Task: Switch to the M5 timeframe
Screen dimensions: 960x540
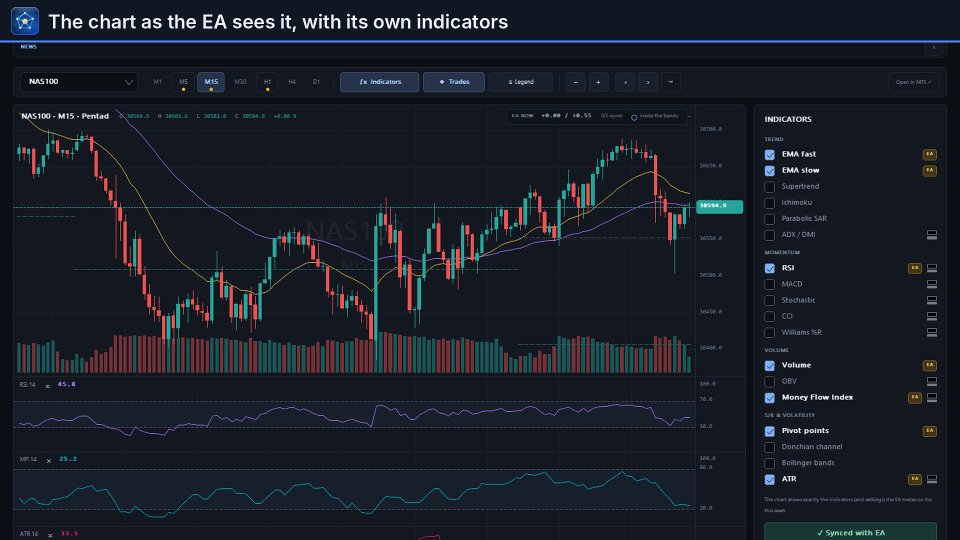Action: (x=183, y=82)
